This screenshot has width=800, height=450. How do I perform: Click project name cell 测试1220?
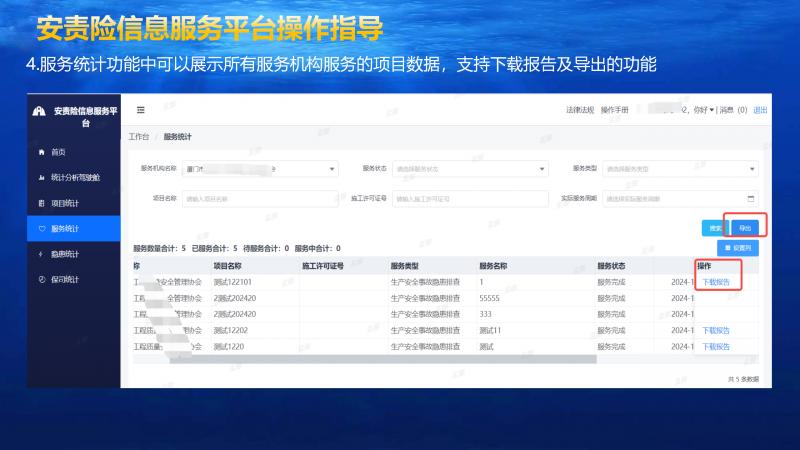tap(229, 347)
